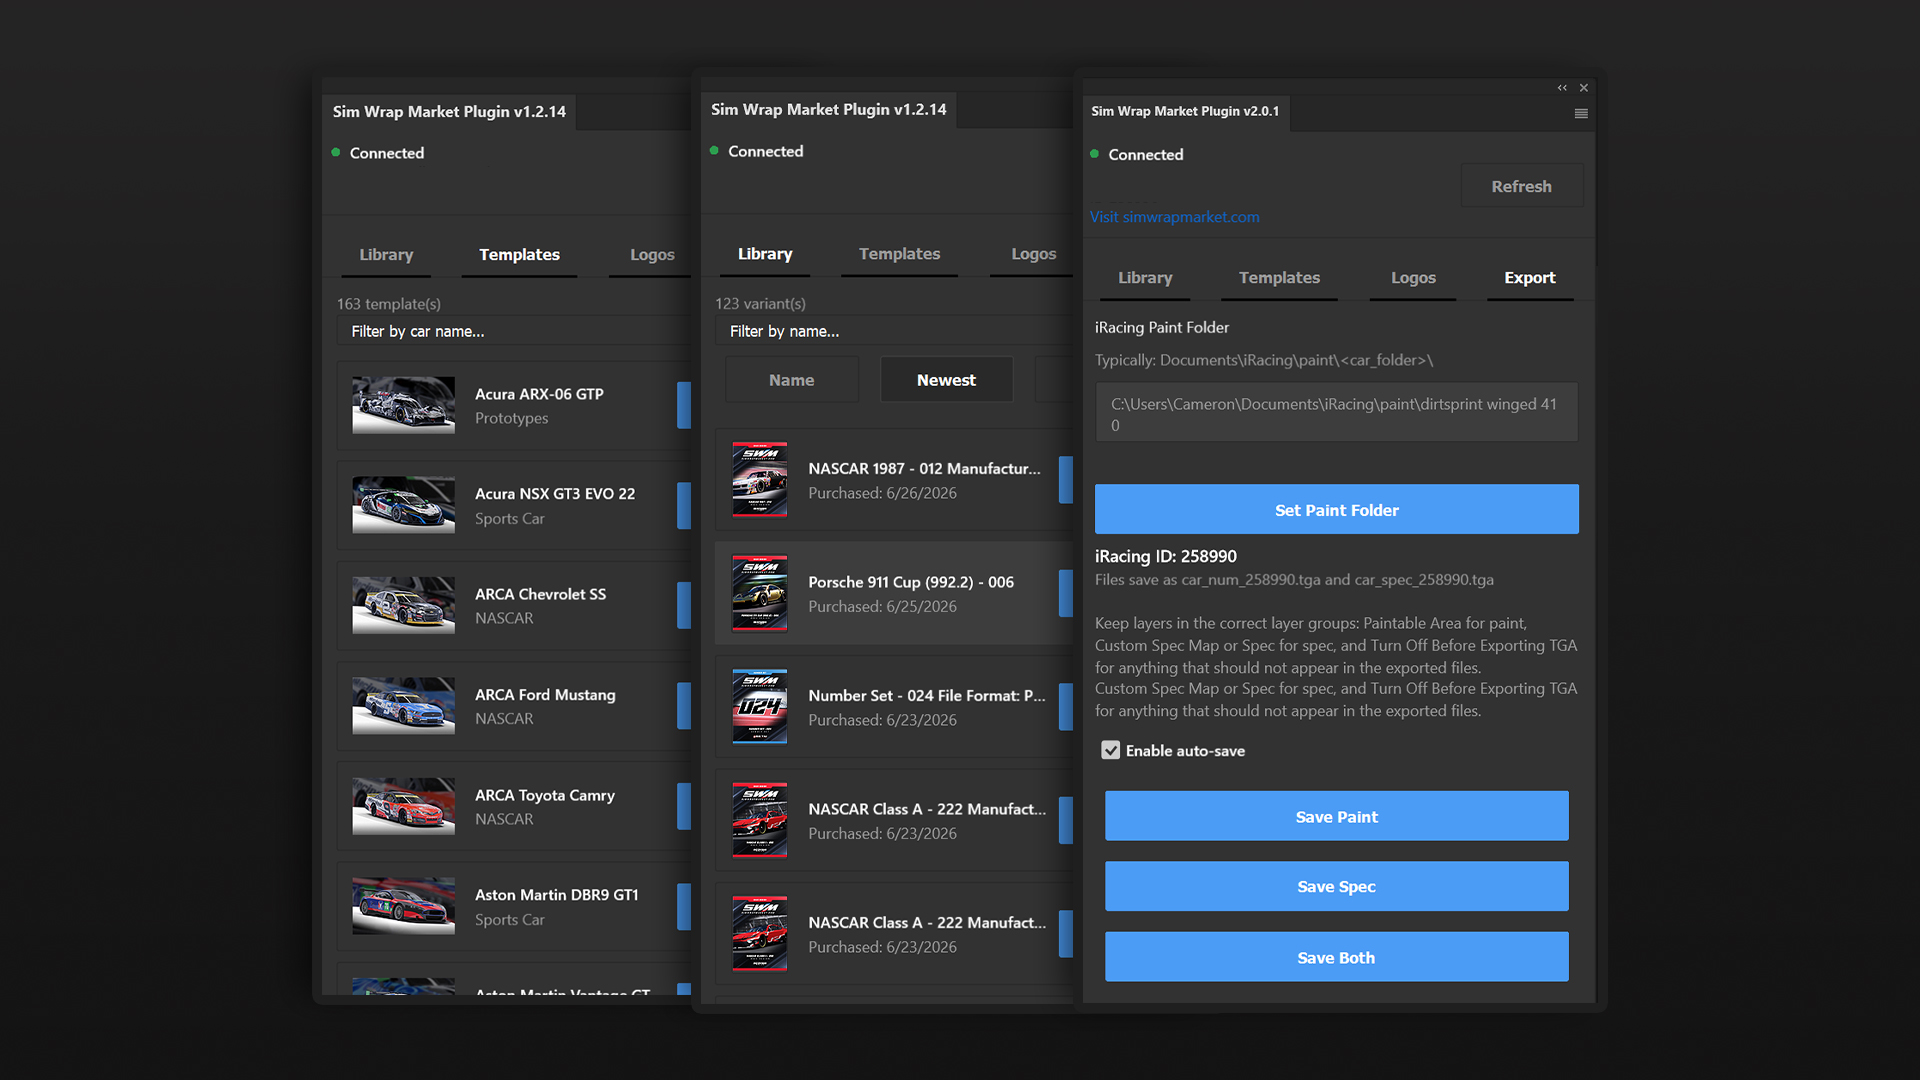Open Templates tab in v2.0.1 panel
The image size is (1920, 1080).
[x=1279, y=278]
